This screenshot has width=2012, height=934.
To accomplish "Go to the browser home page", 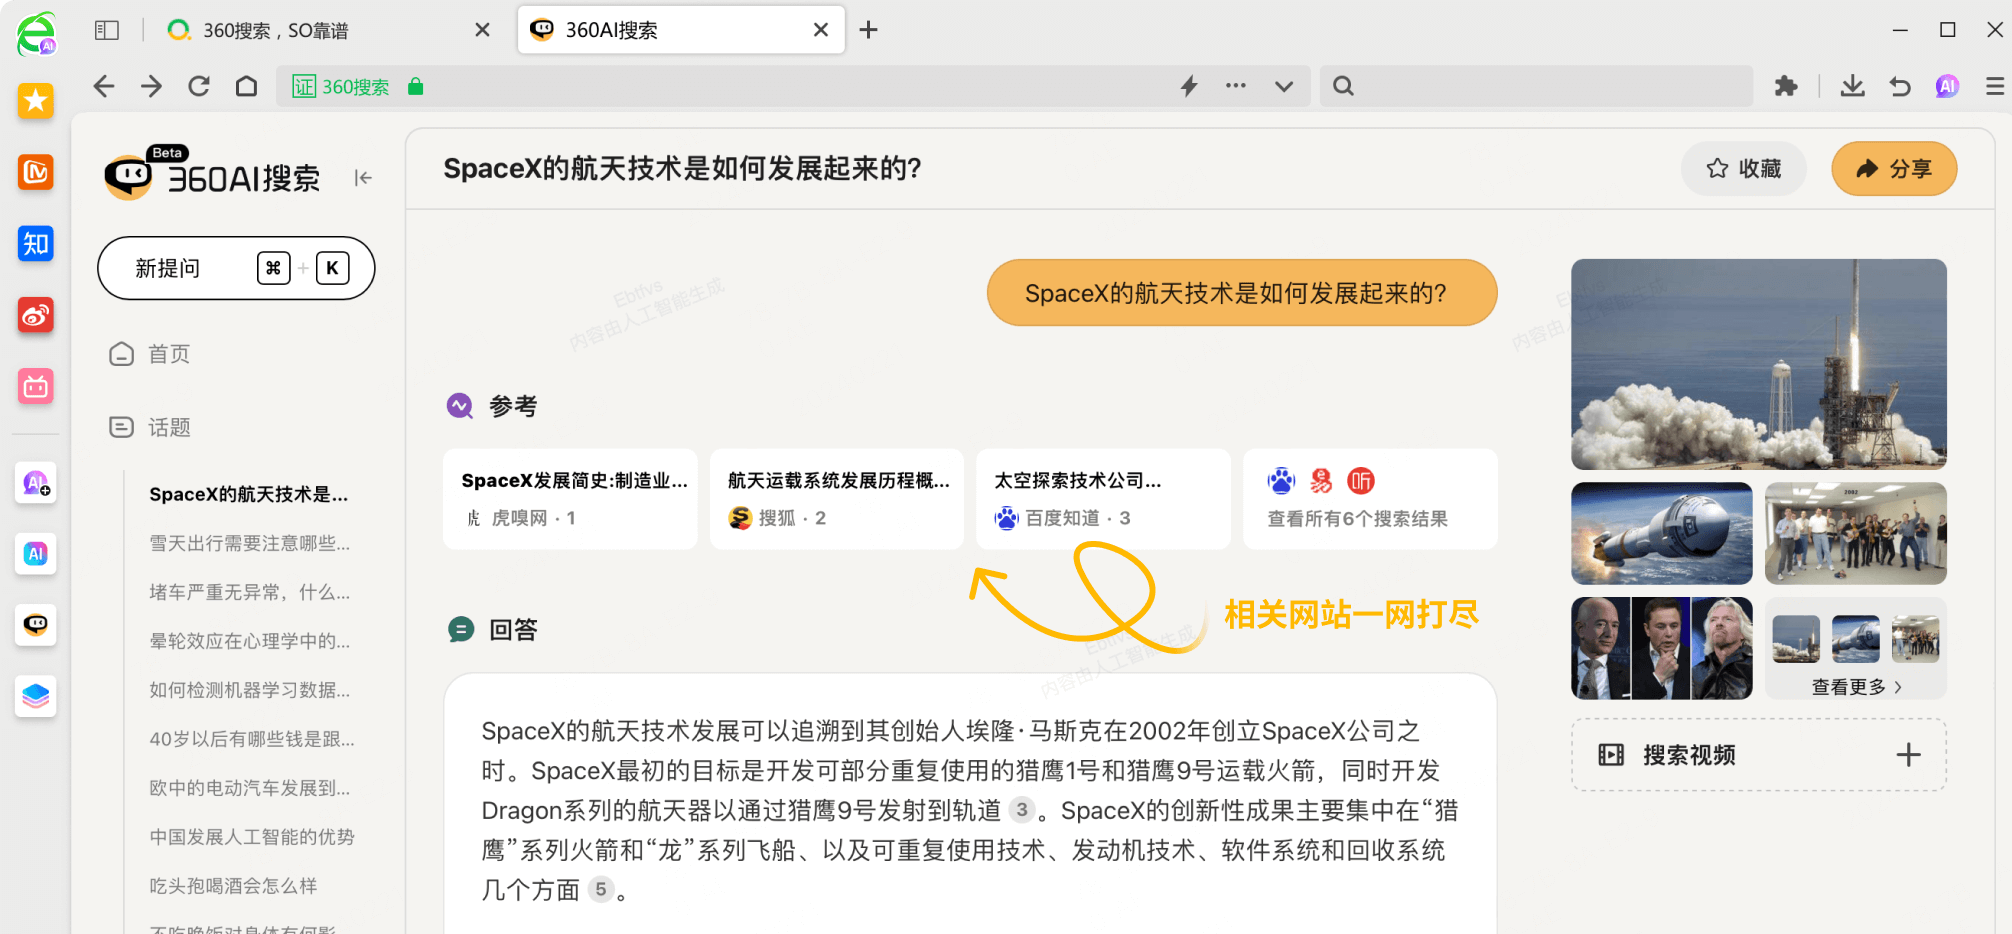I will point(246,86).
